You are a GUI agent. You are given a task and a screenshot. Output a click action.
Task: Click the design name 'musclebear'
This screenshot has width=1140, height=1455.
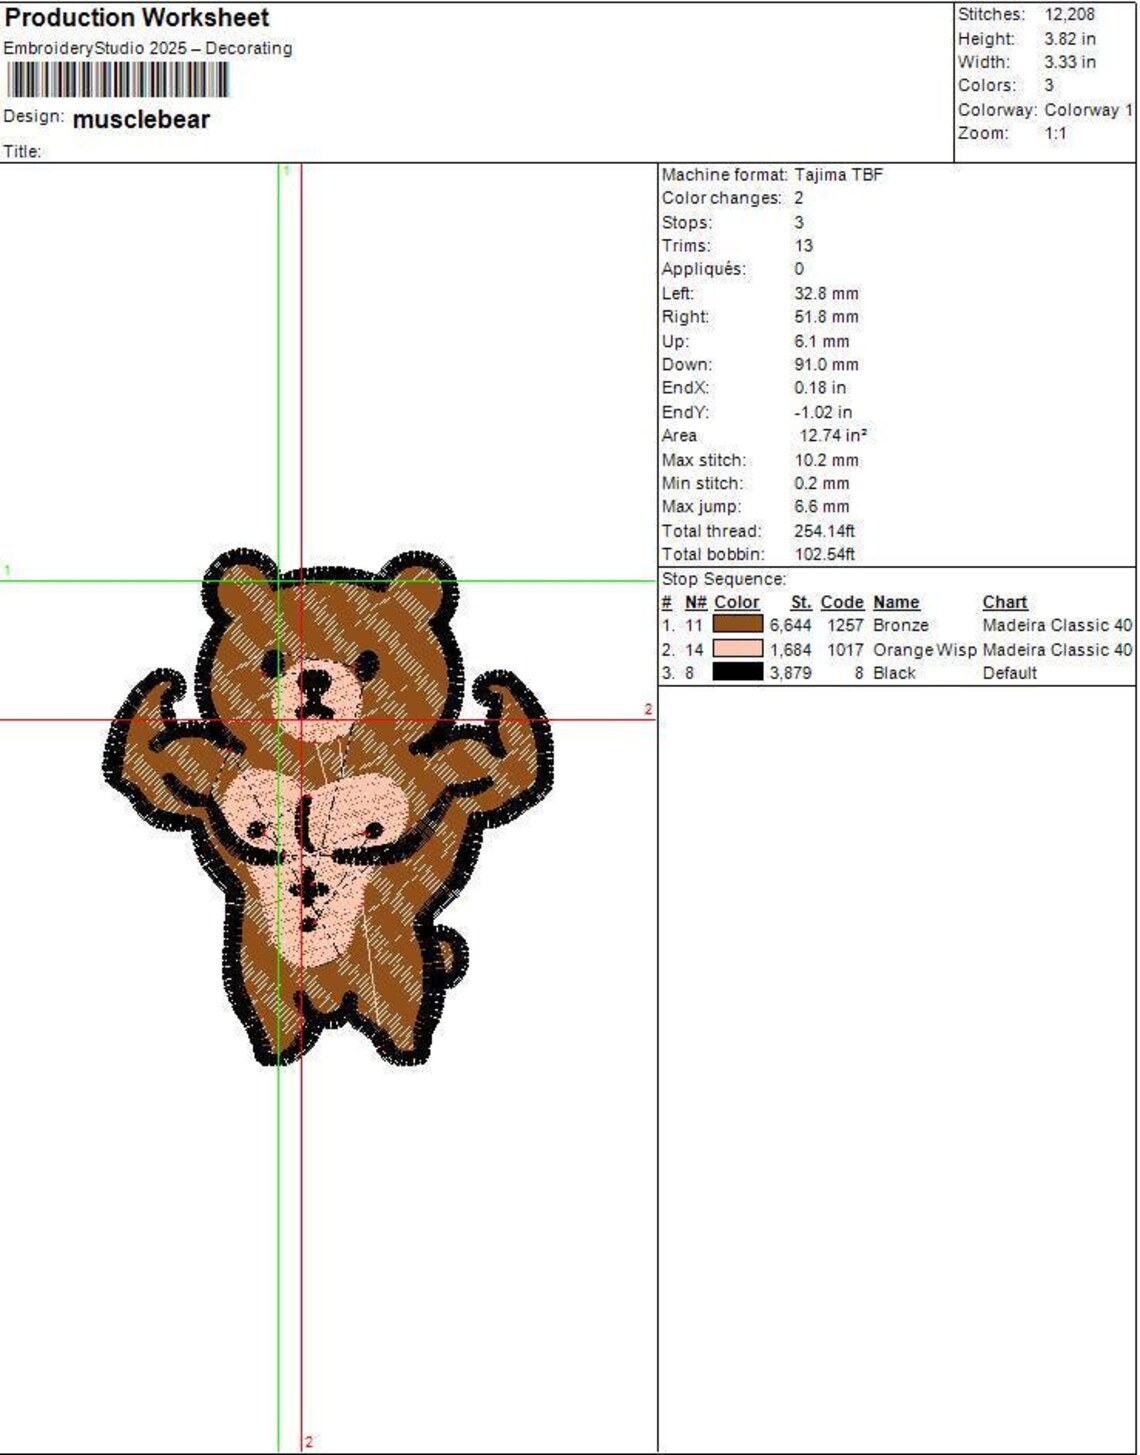pos(141,119)
